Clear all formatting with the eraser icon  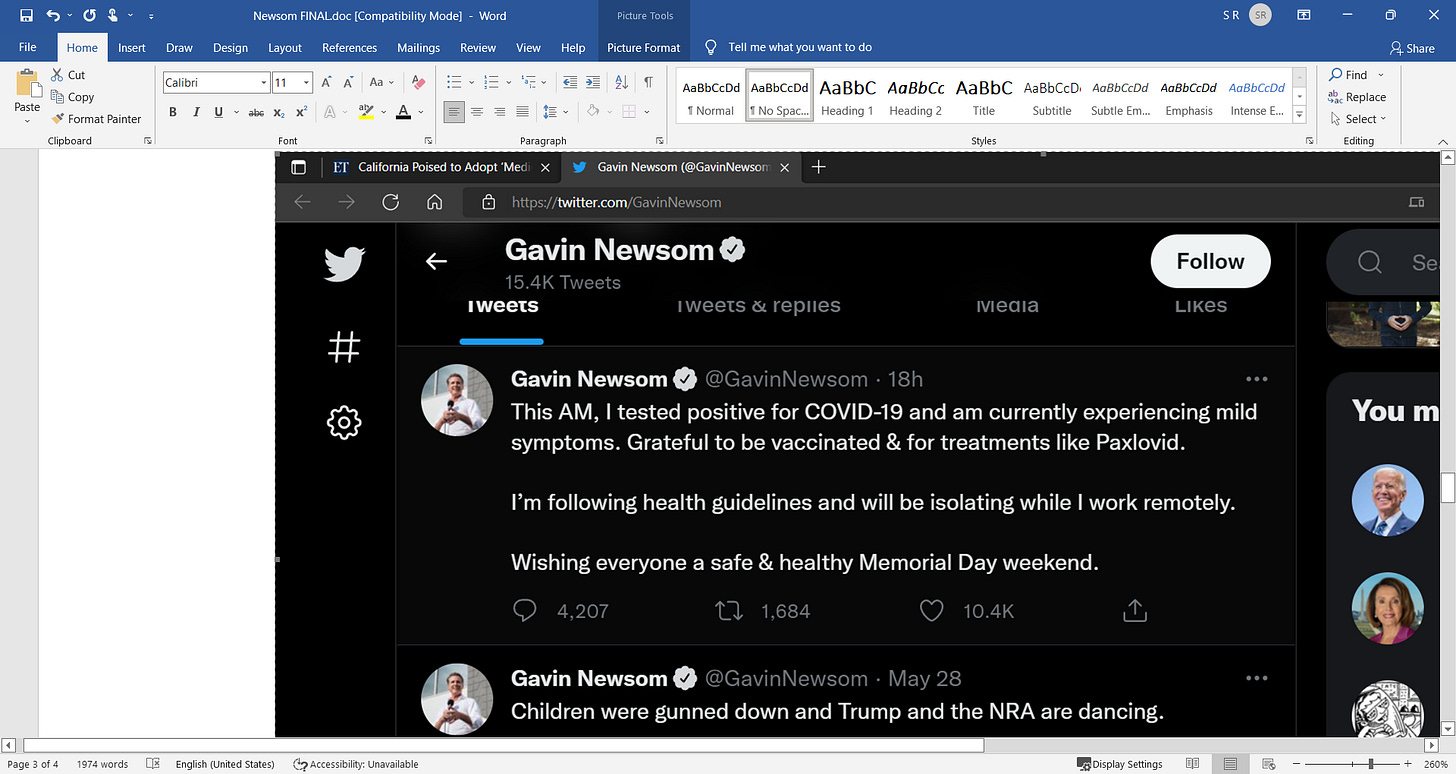[419, 83]
